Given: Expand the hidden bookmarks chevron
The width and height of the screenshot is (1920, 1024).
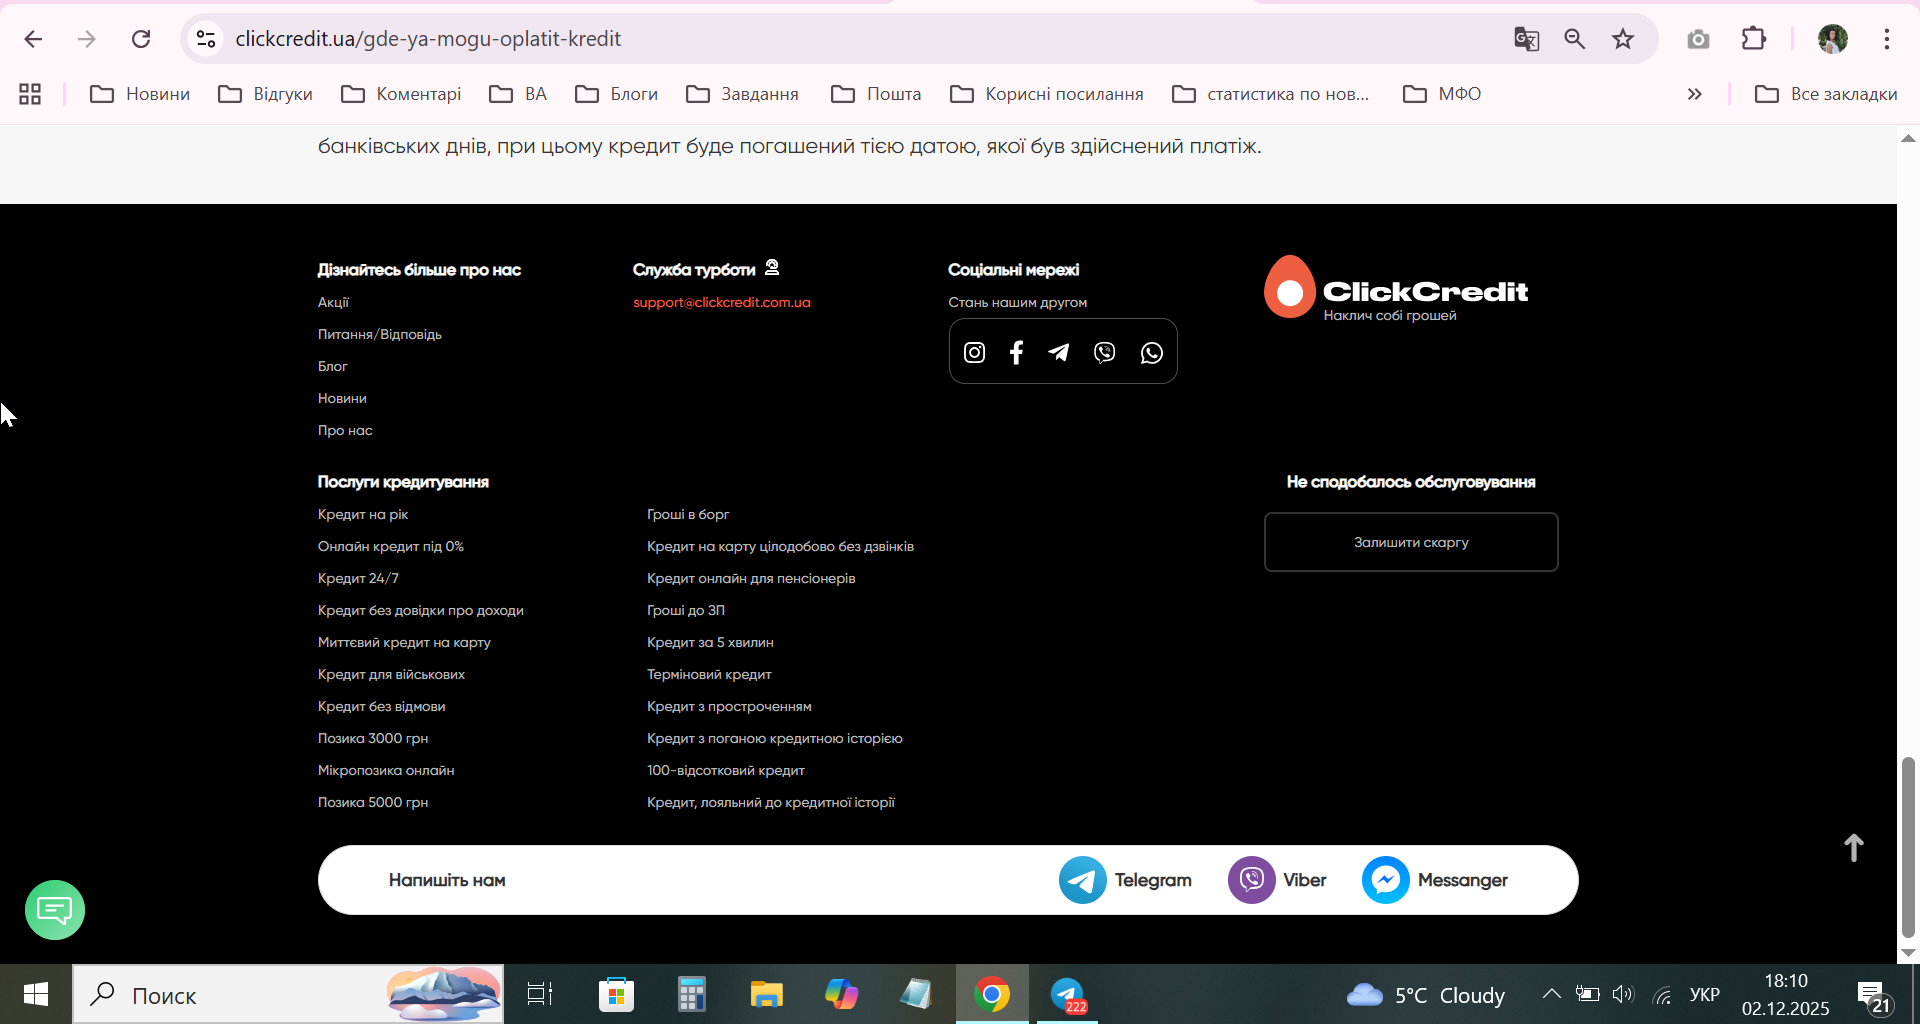Looking at the screenshot, I should [1695, 94].
